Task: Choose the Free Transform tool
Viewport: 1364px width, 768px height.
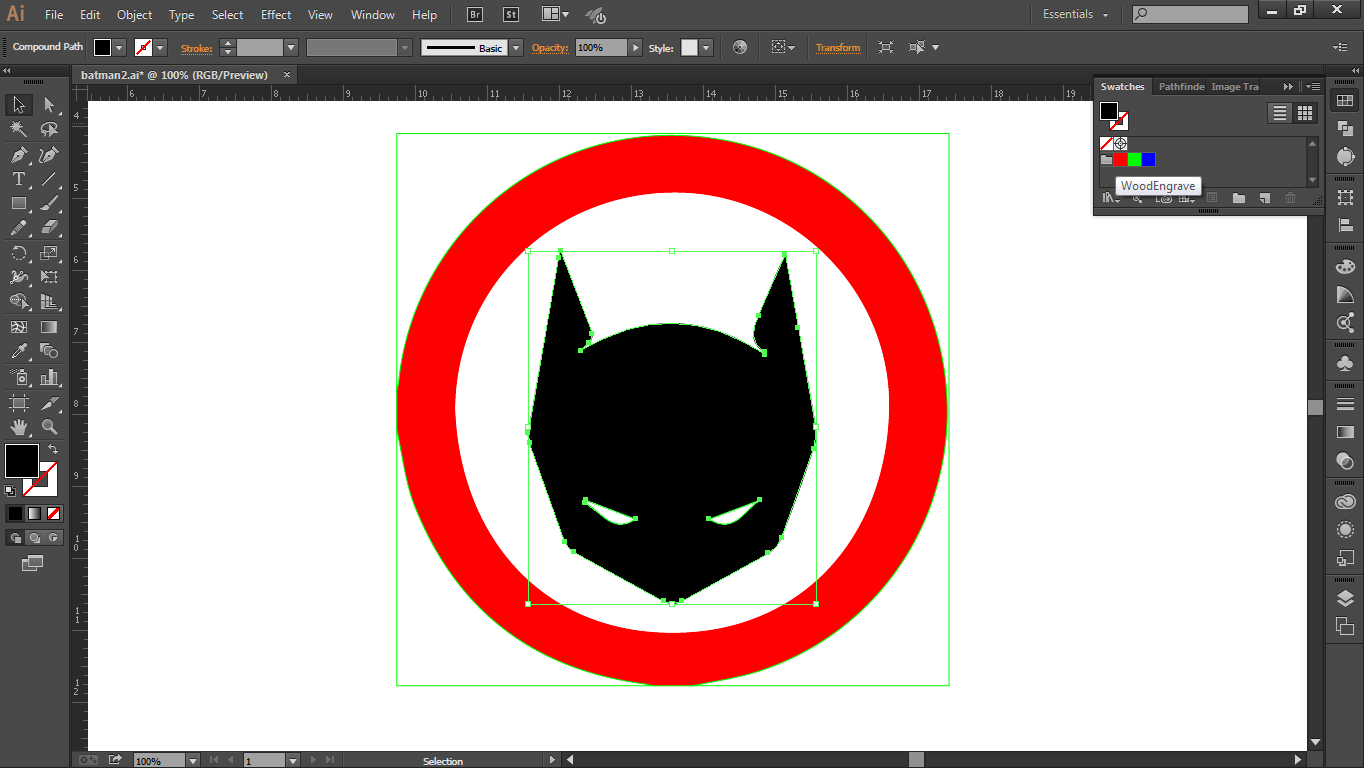Action: [49, 277]
